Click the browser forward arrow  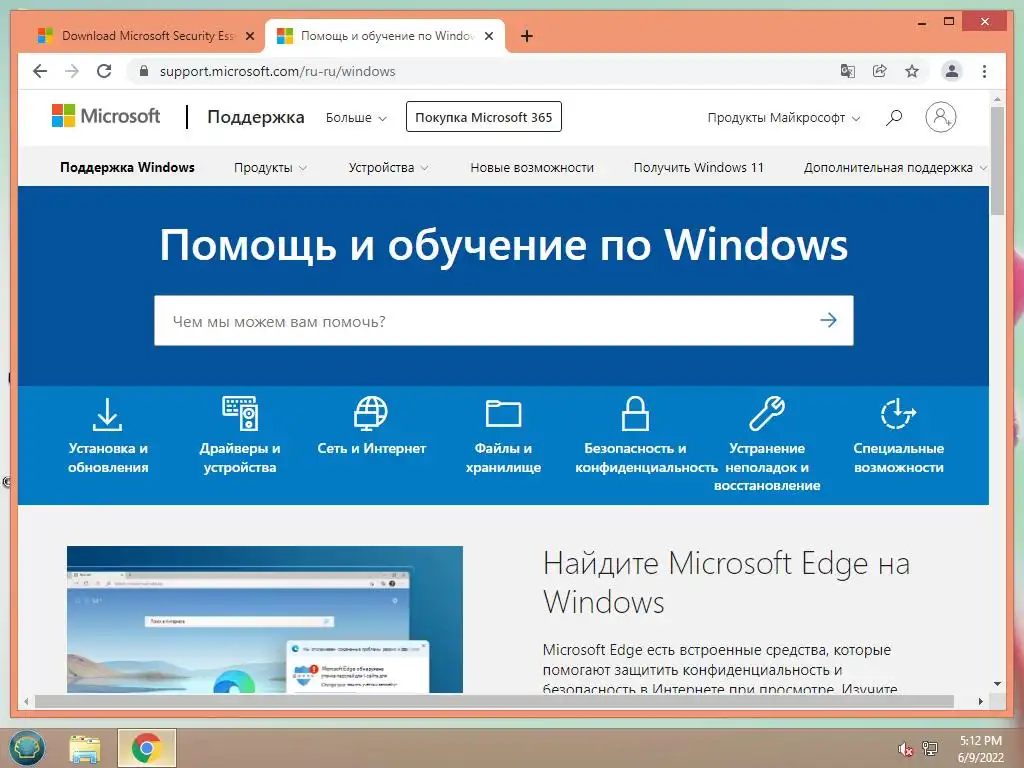pyautogui.click(x=72, y=71)
